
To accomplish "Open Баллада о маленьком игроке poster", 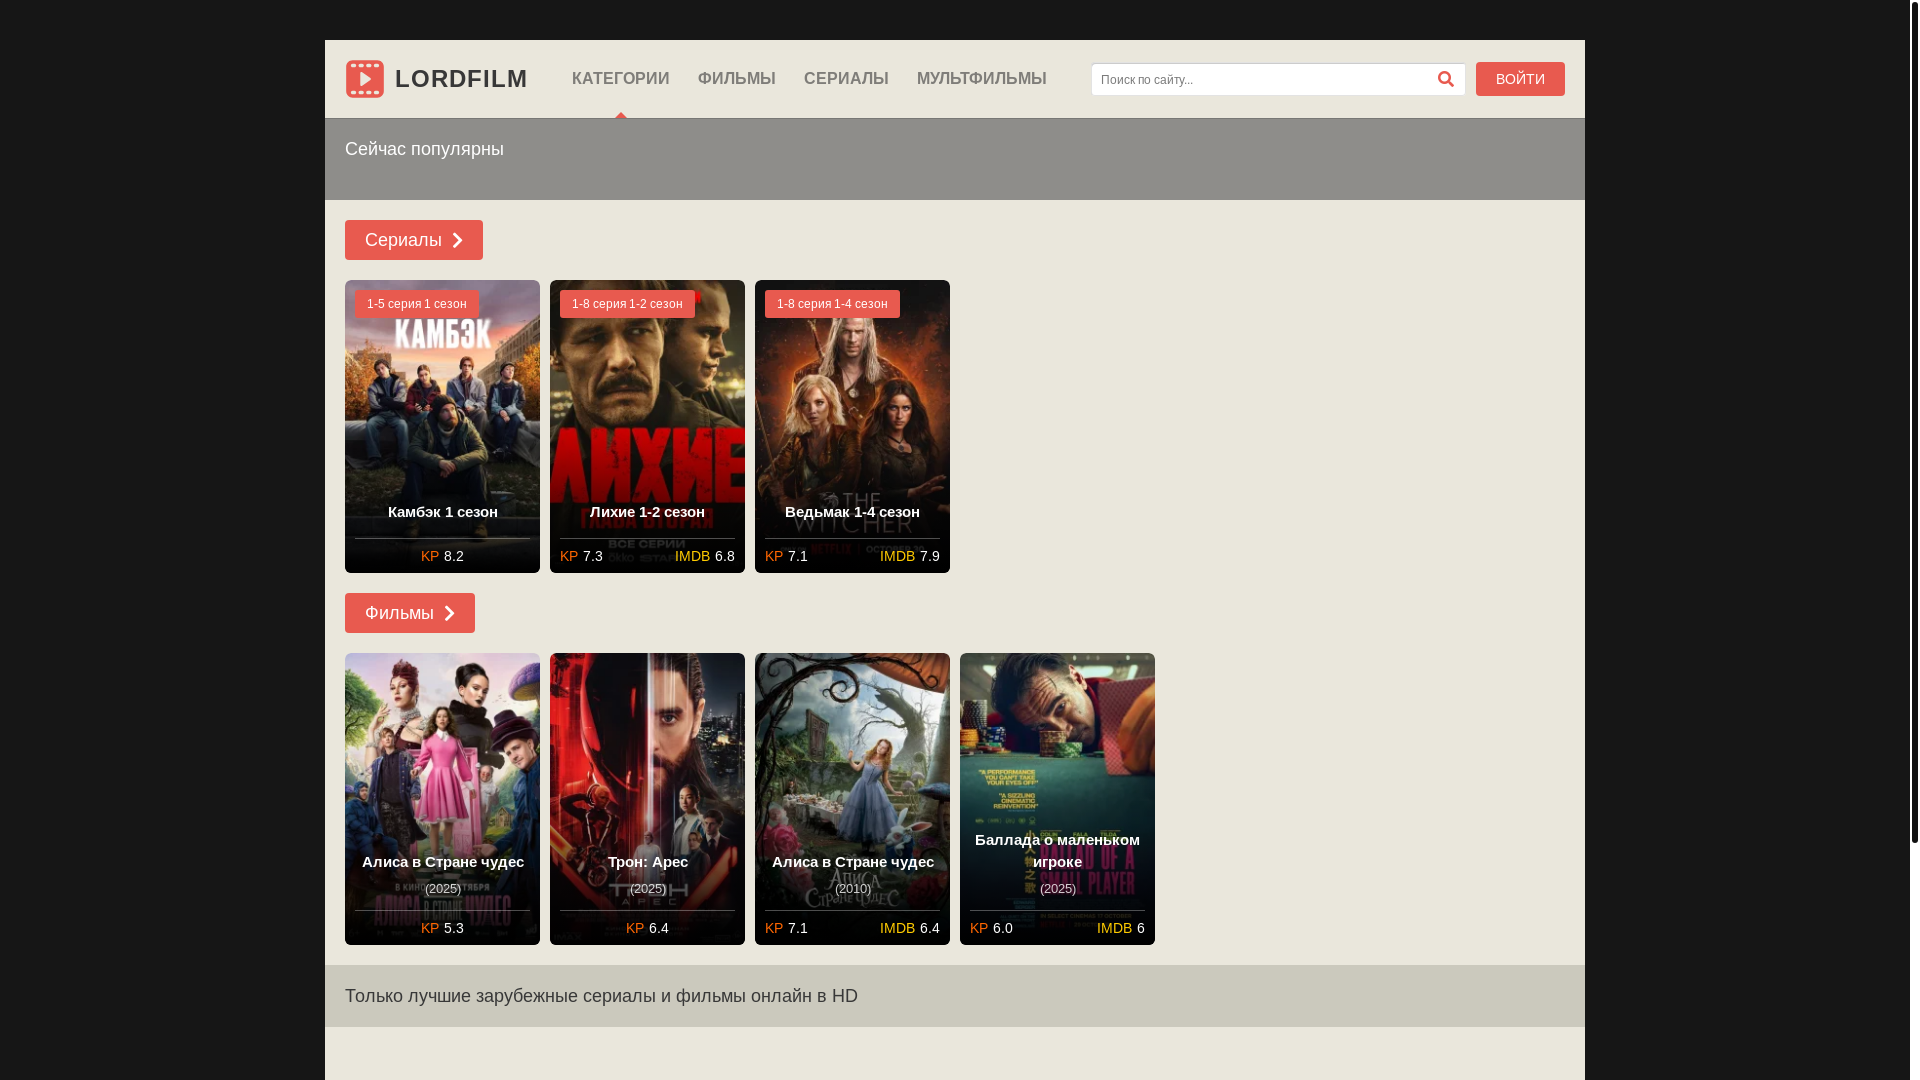I will click(1057, 799).
